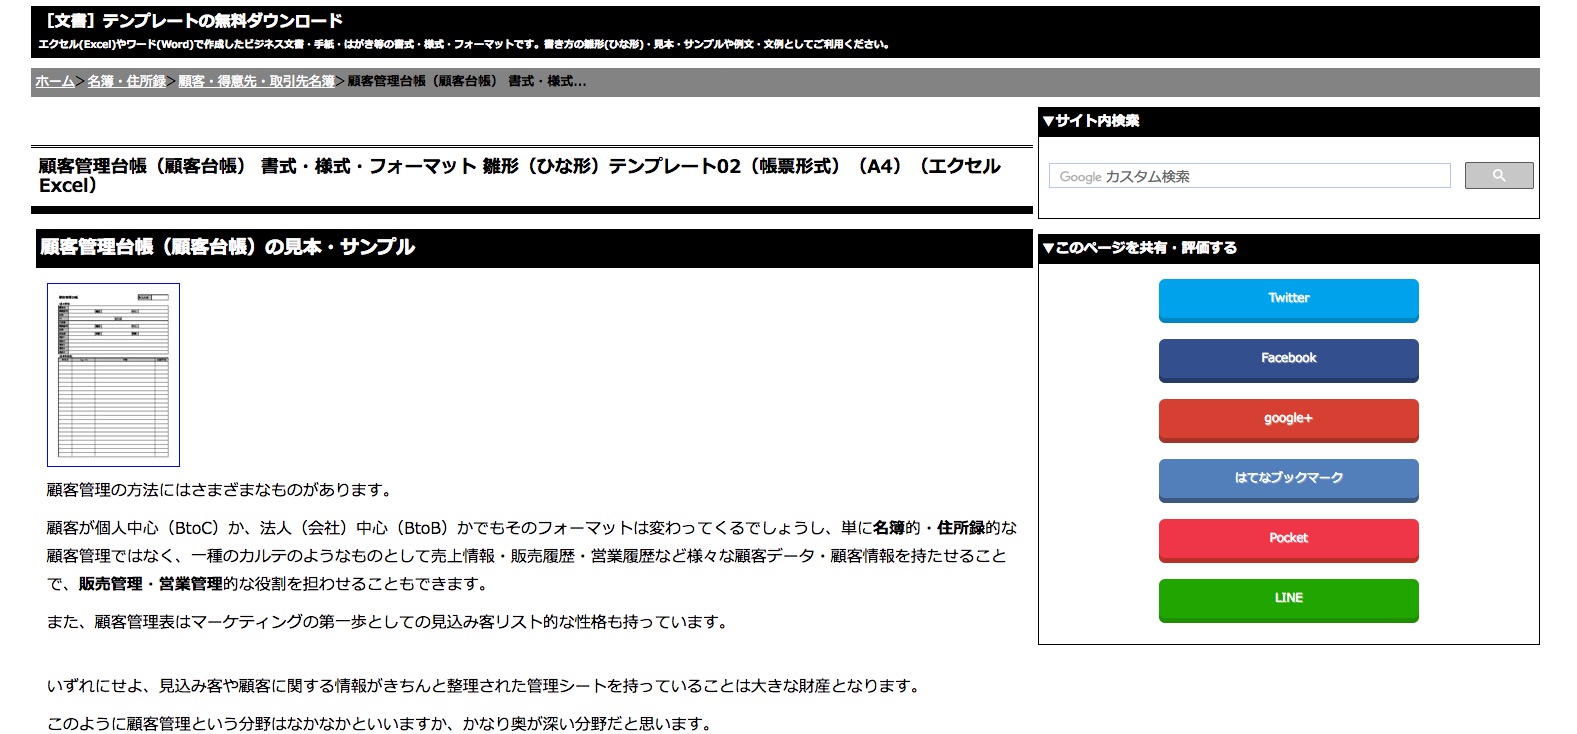Image resolution: width=1577 pixels, height=734 pixels.
Task: Click the magnifier search button
Action: click(x=1498, y=176)
